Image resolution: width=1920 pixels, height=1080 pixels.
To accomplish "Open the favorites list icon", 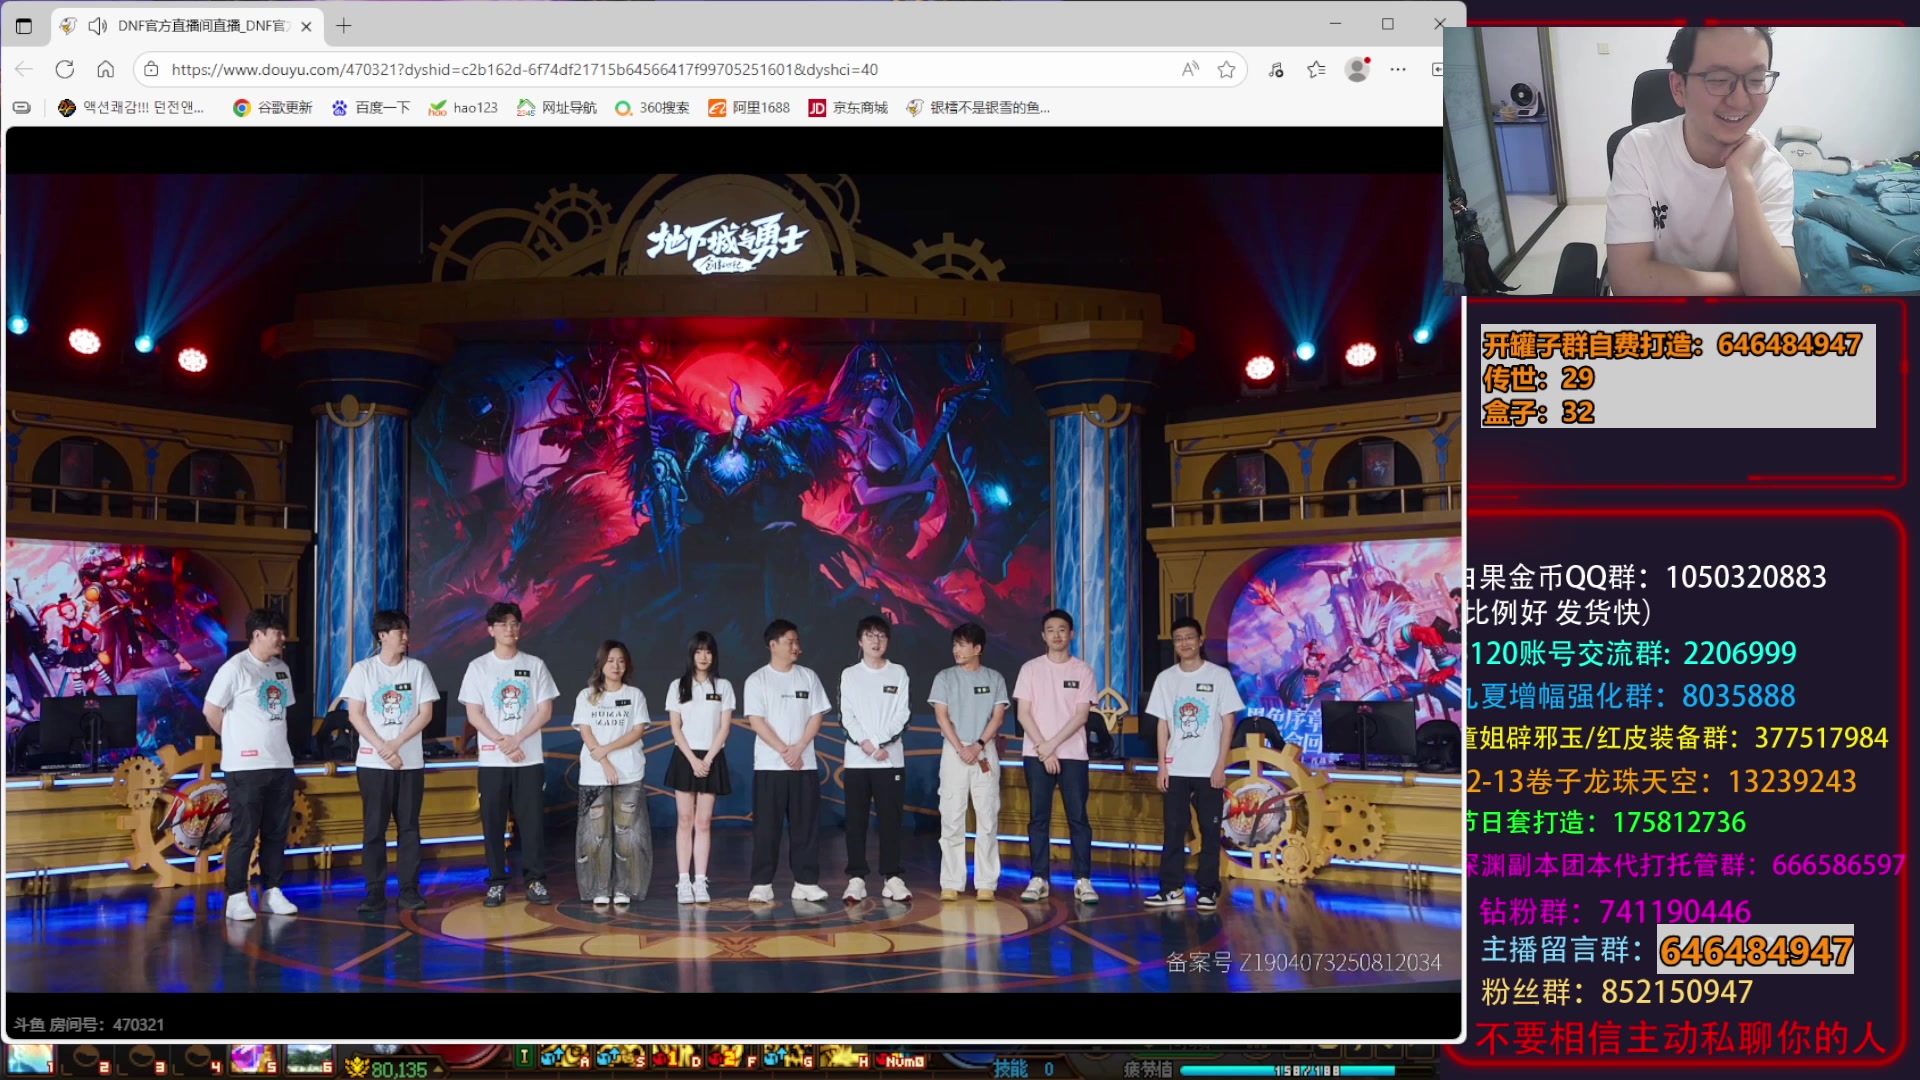I will click(x=1317, y=69).
